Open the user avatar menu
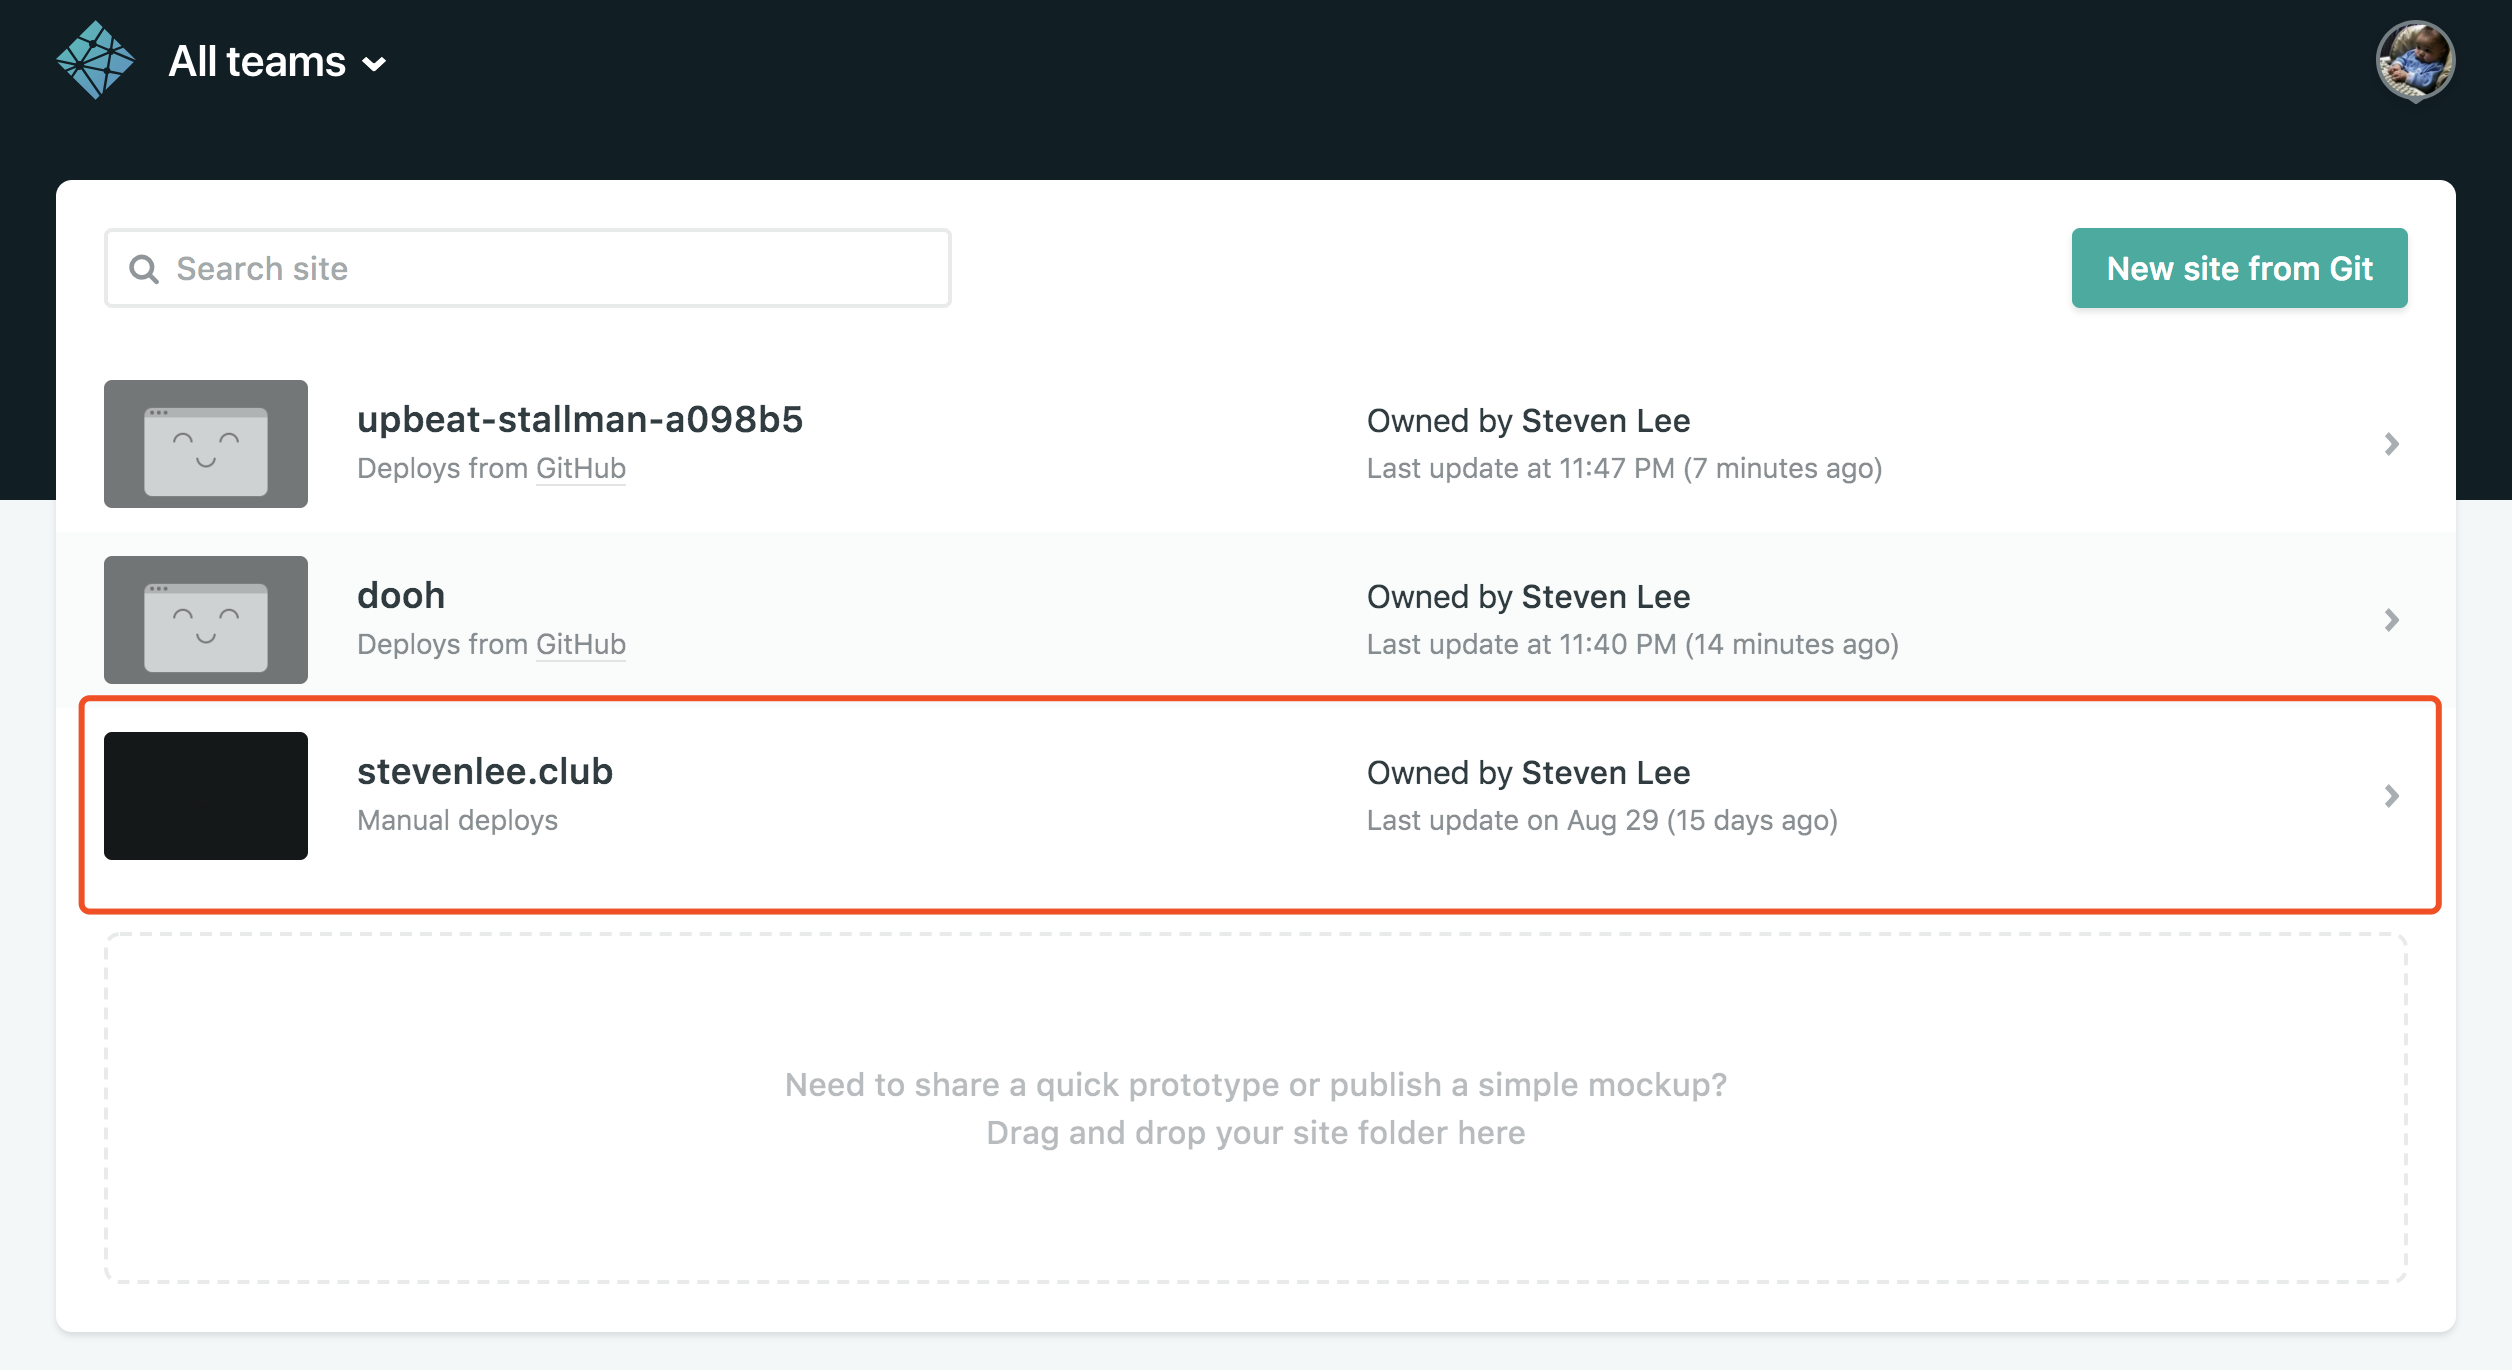 (2414, 61)
